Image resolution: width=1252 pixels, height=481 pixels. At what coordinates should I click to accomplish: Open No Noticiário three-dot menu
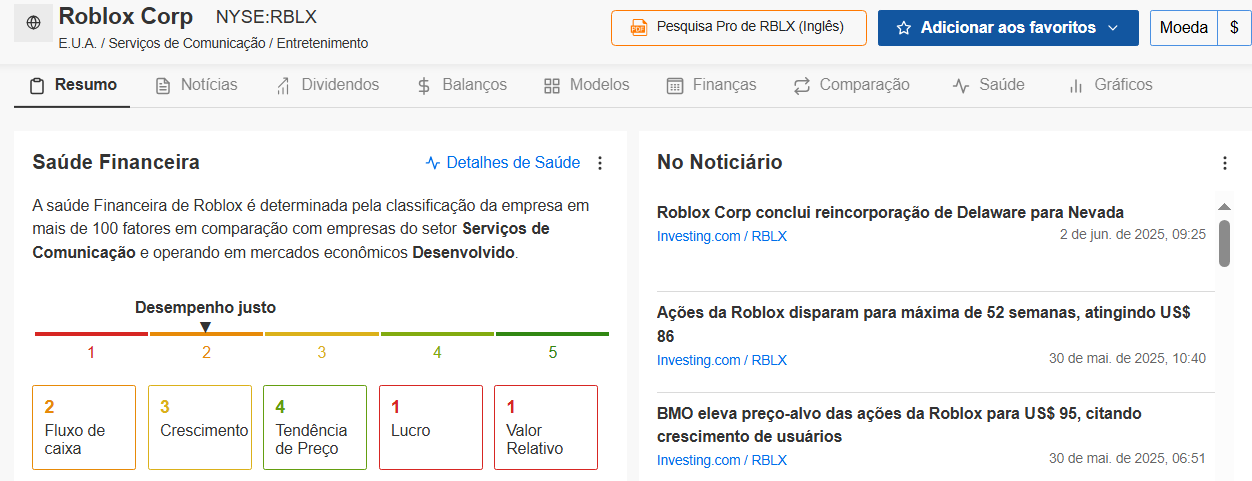click(x=1225, y=163)
